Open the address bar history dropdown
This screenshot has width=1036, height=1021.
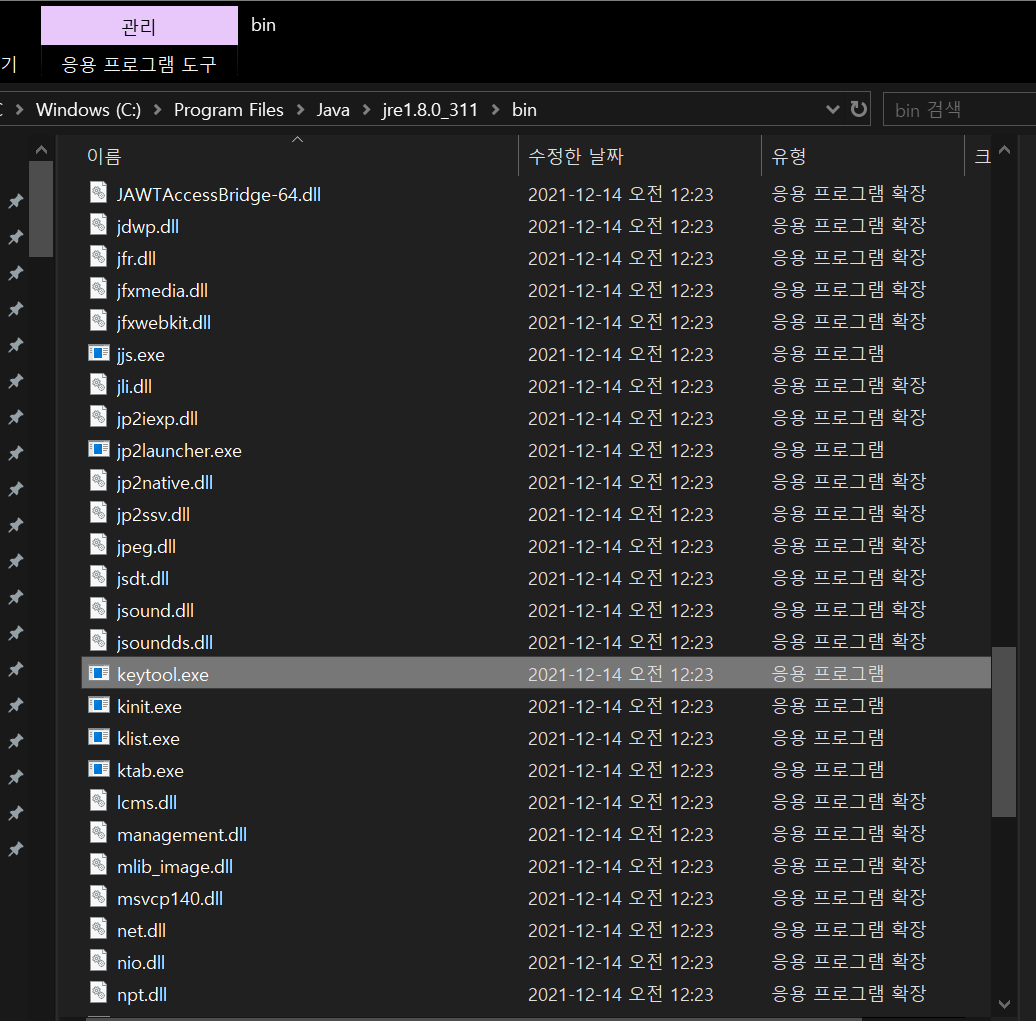click(833, 109)
